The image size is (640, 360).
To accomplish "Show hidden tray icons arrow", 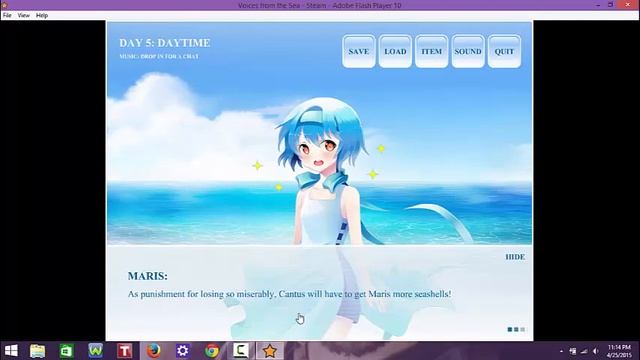I will (562, 351).
